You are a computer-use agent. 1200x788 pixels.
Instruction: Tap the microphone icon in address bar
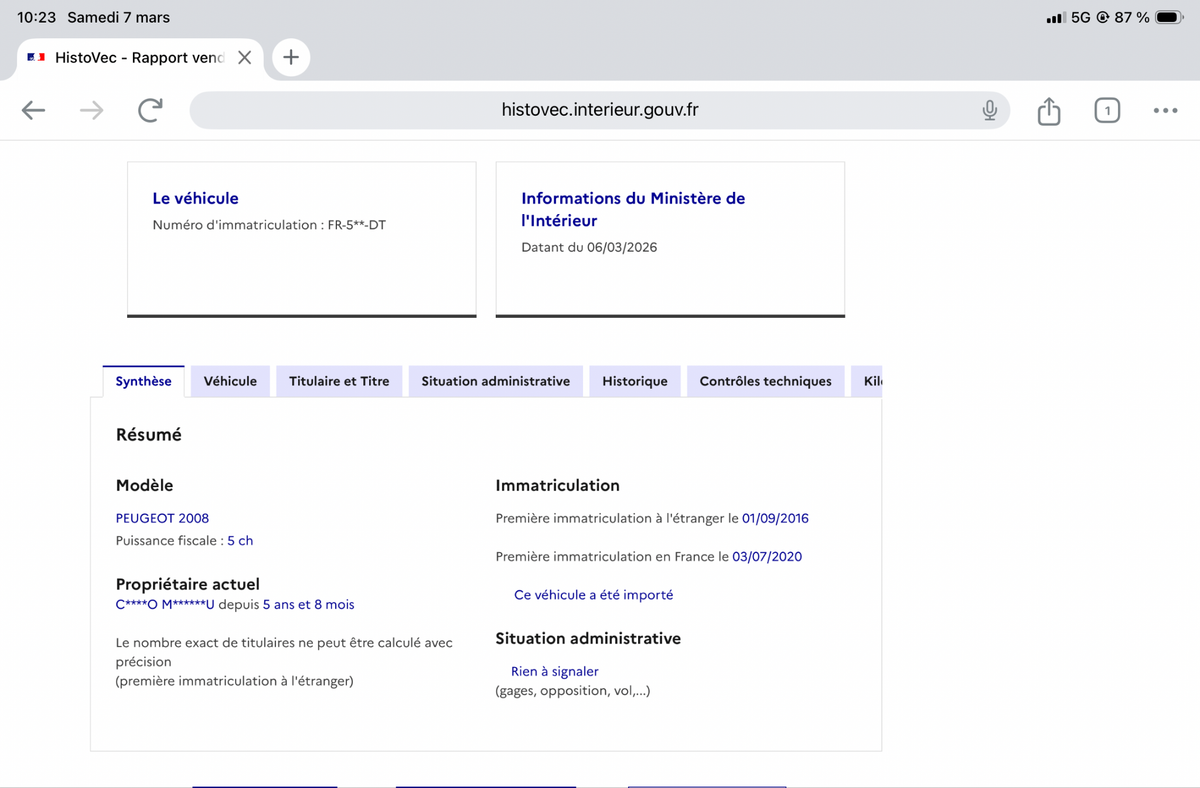[989, 110]
